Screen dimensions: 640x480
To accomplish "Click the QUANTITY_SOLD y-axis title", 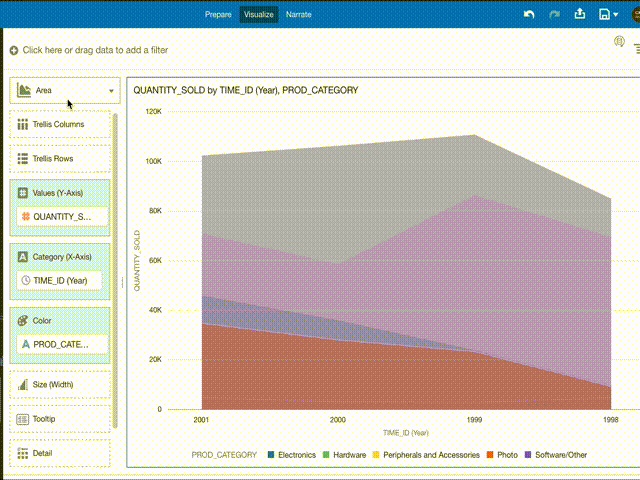I will (x=137, y=260).
